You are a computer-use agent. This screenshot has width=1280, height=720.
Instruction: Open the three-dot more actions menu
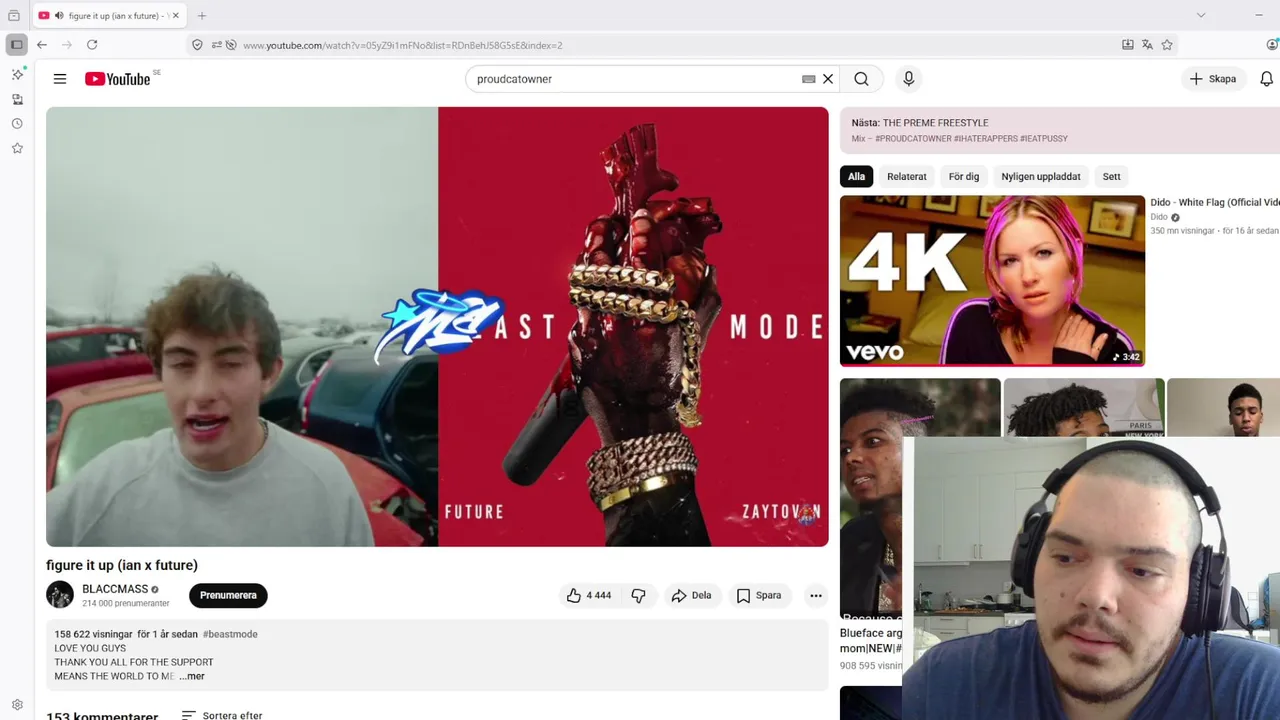click(x=816, y=595)
